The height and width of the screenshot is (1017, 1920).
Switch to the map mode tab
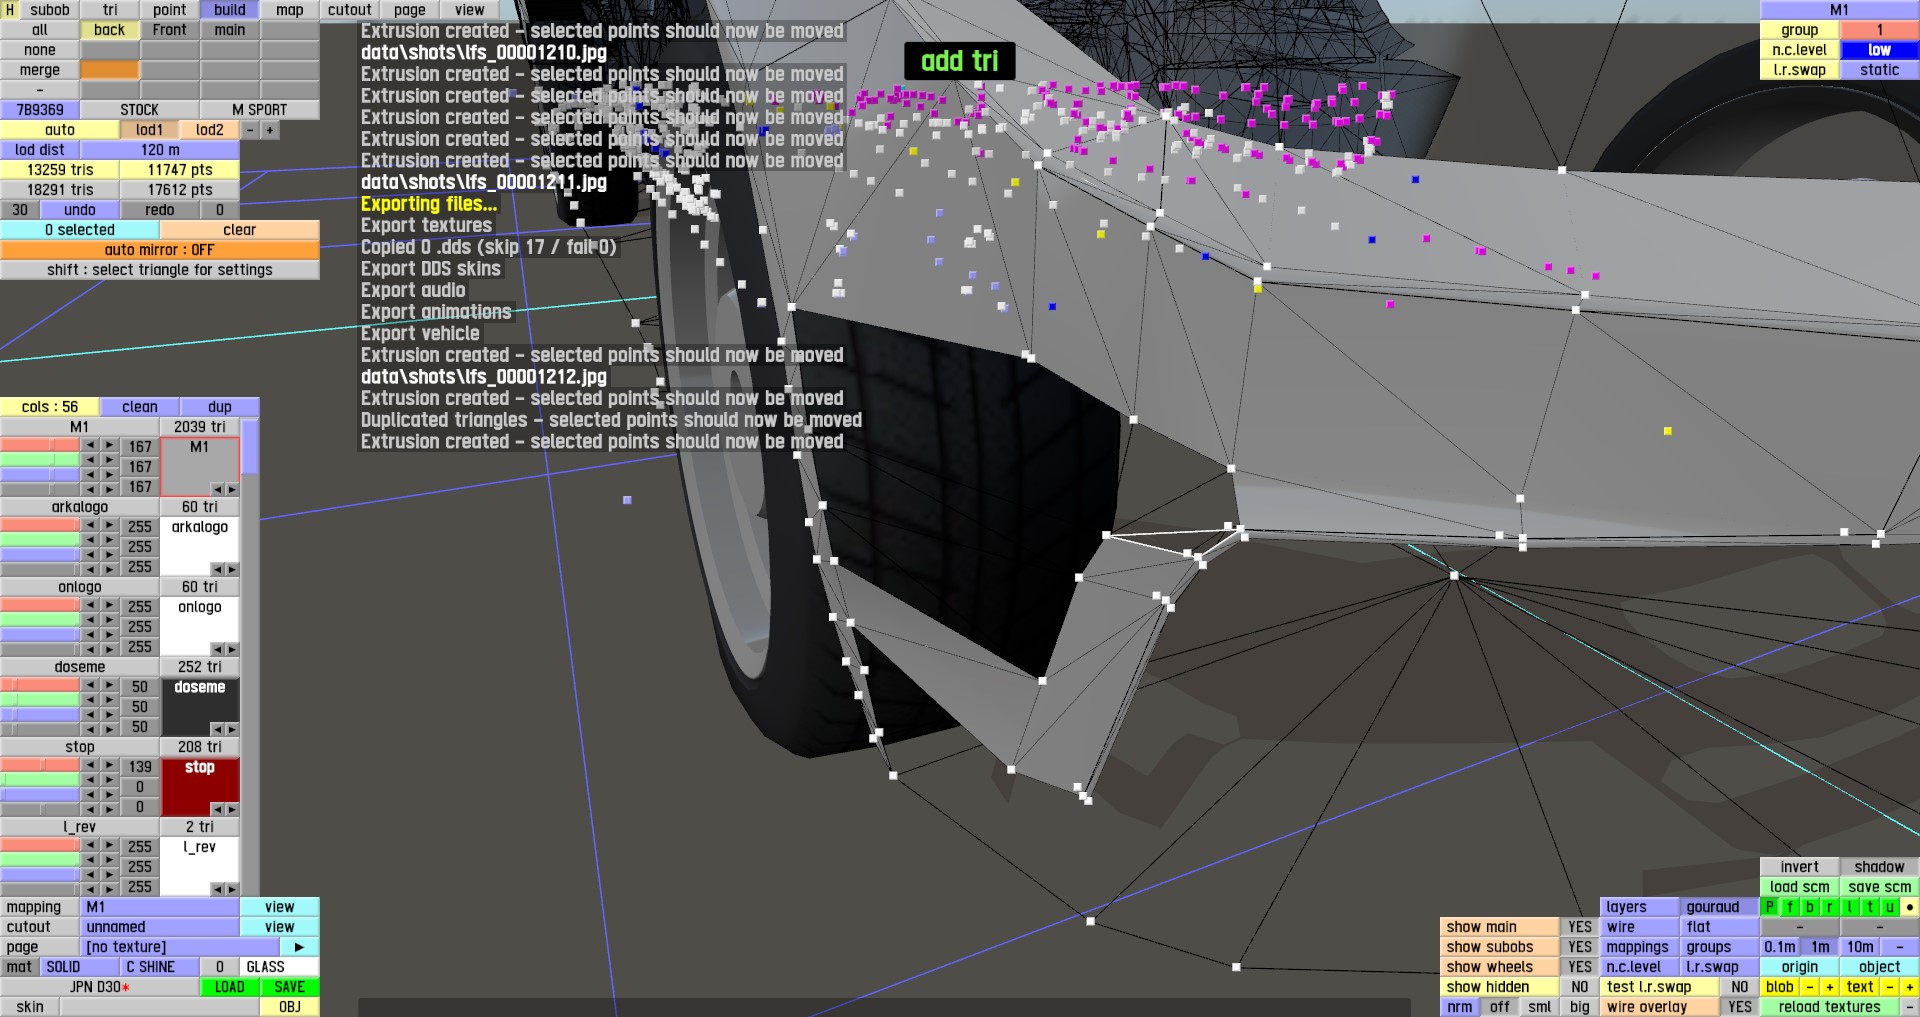click(x=290, y=10)
